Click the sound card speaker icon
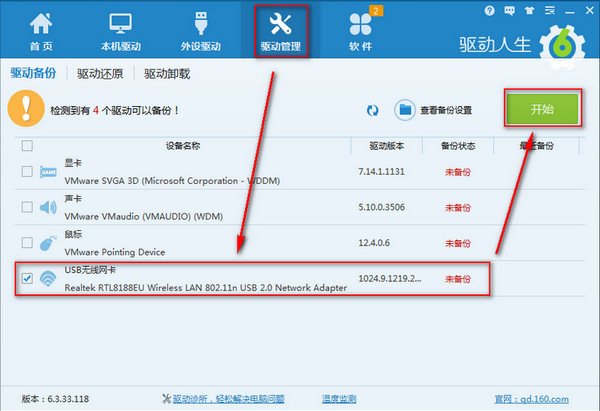This screenshot has width=600, height=411. point(48,207)
